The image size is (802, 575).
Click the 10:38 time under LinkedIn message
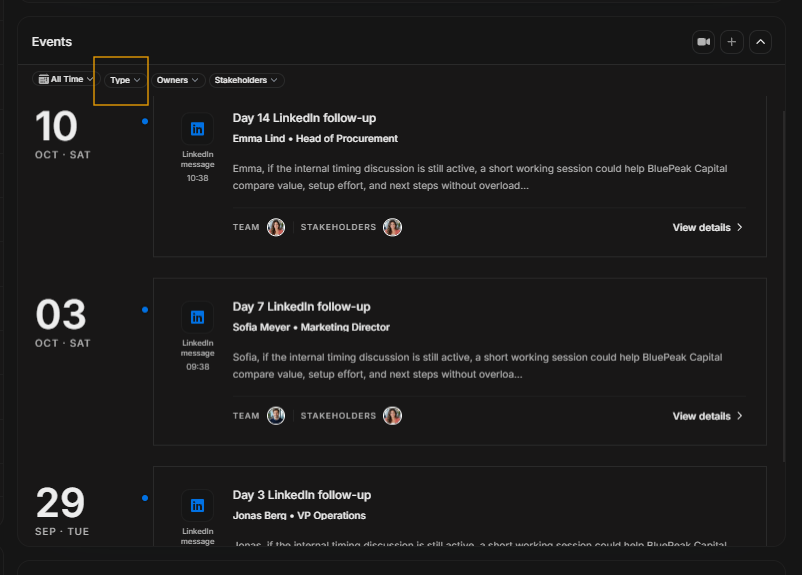(x=197, y=179)
